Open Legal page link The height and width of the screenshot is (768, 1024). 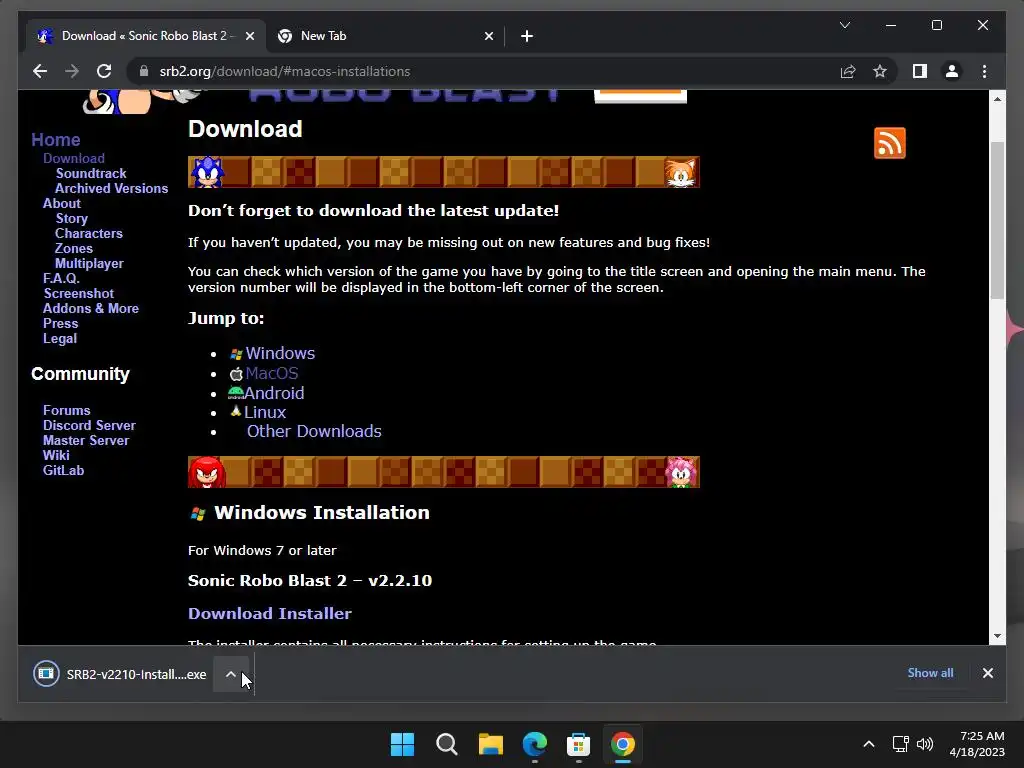59,338
